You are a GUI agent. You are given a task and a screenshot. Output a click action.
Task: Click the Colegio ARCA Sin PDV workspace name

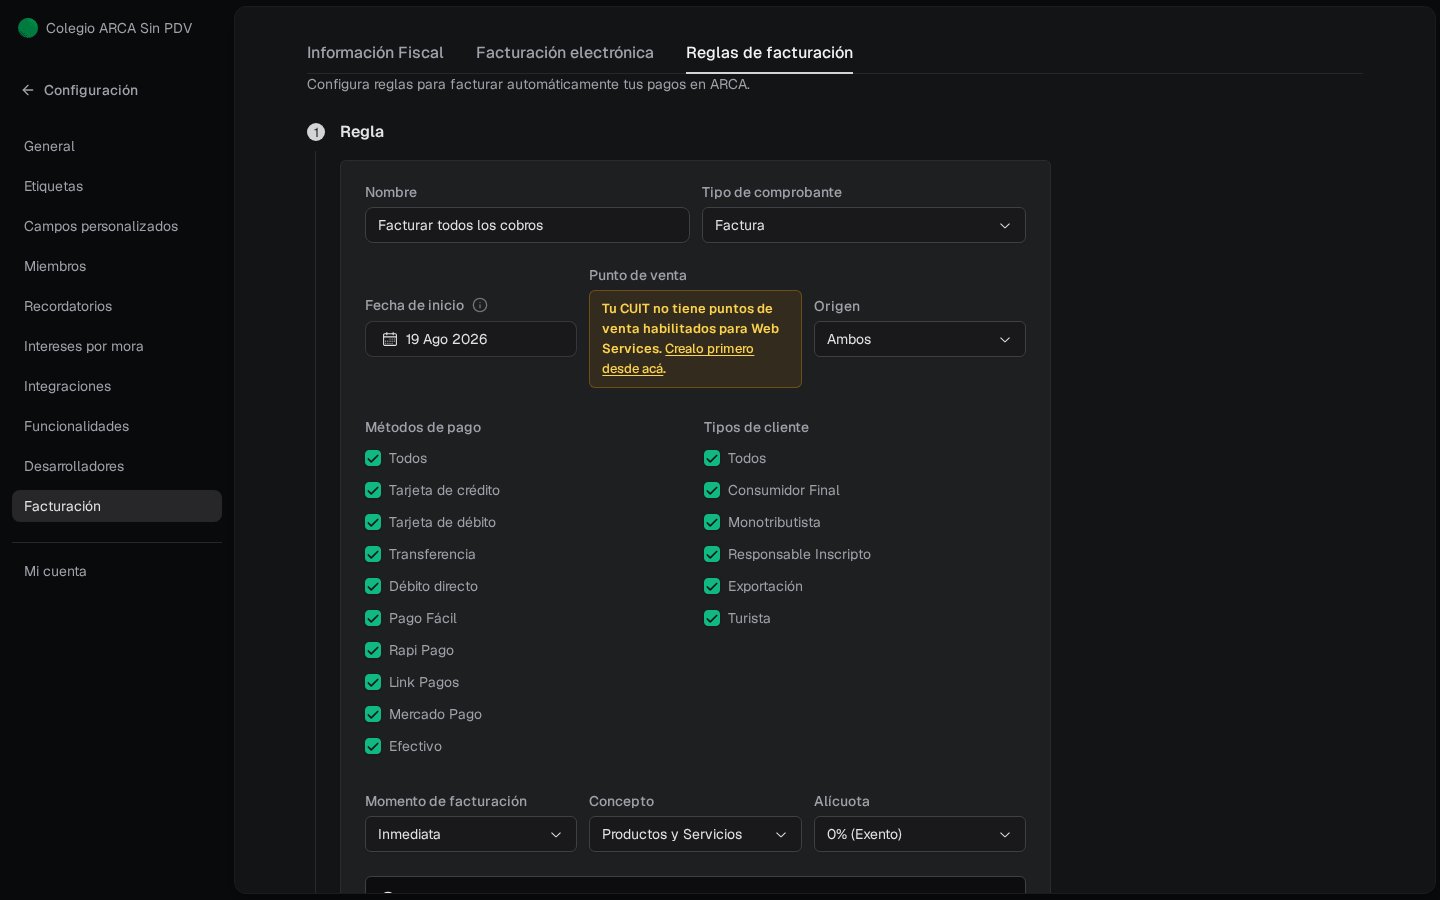(119, 28)
